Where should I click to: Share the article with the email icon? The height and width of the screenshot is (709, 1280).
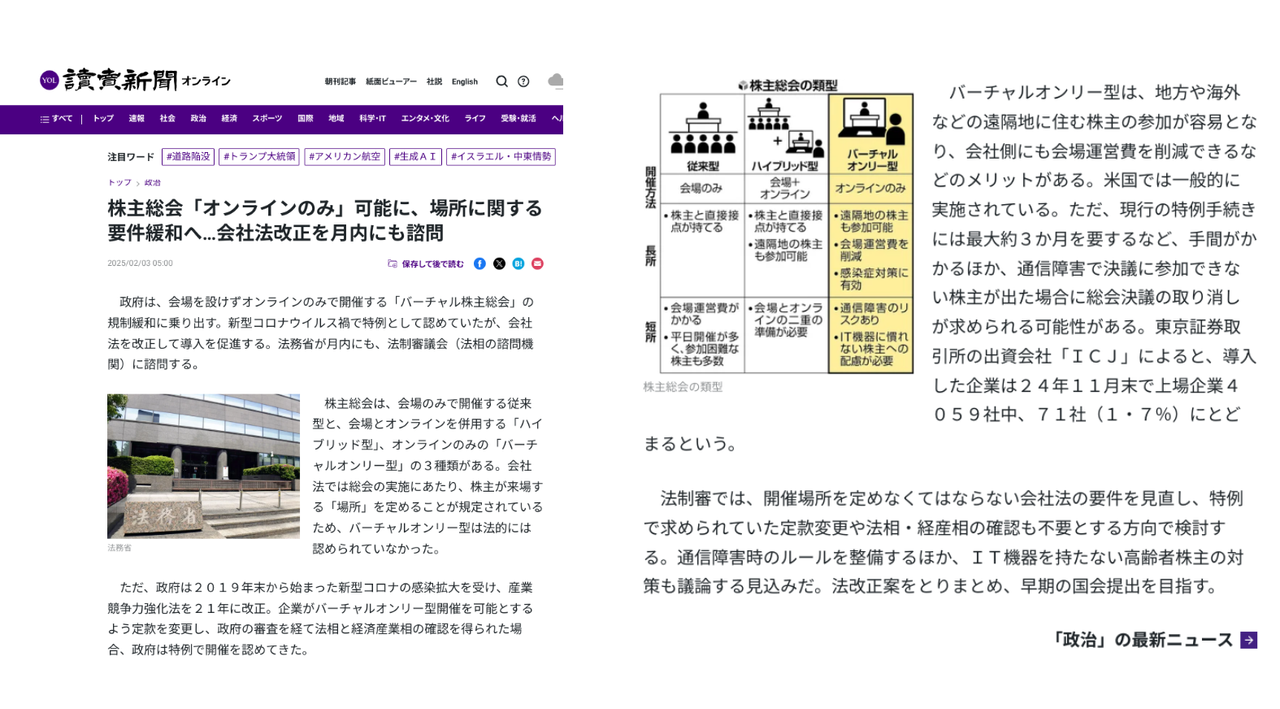click(x=537, y=264)
